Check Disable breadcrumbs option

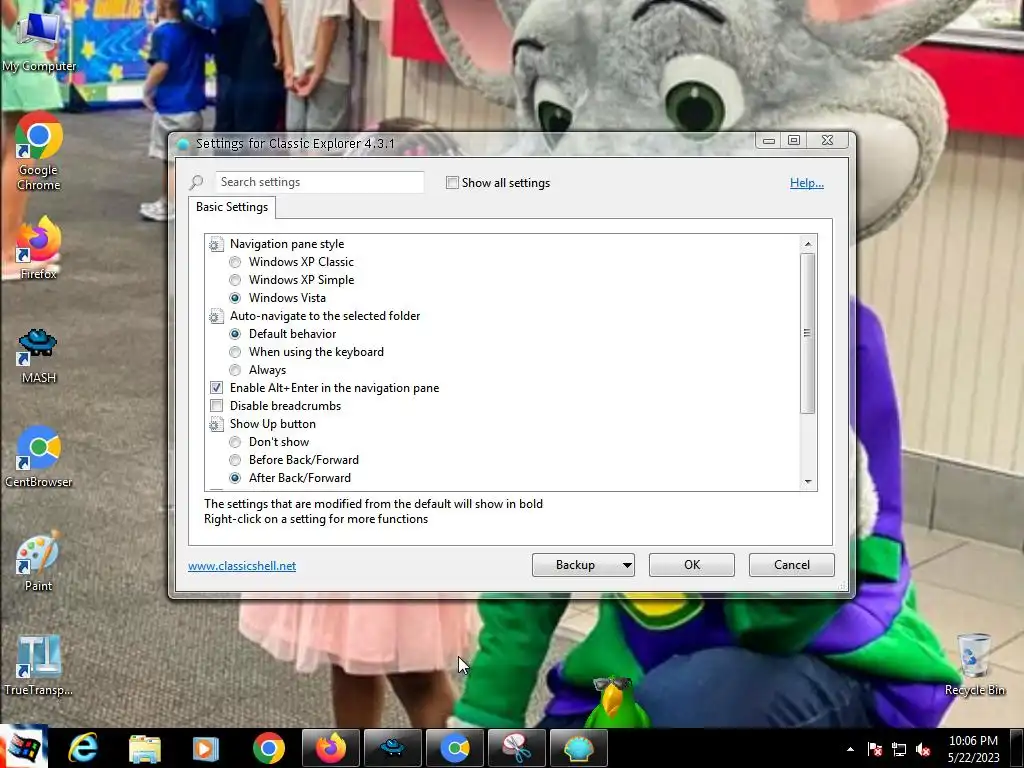[216, 406]
